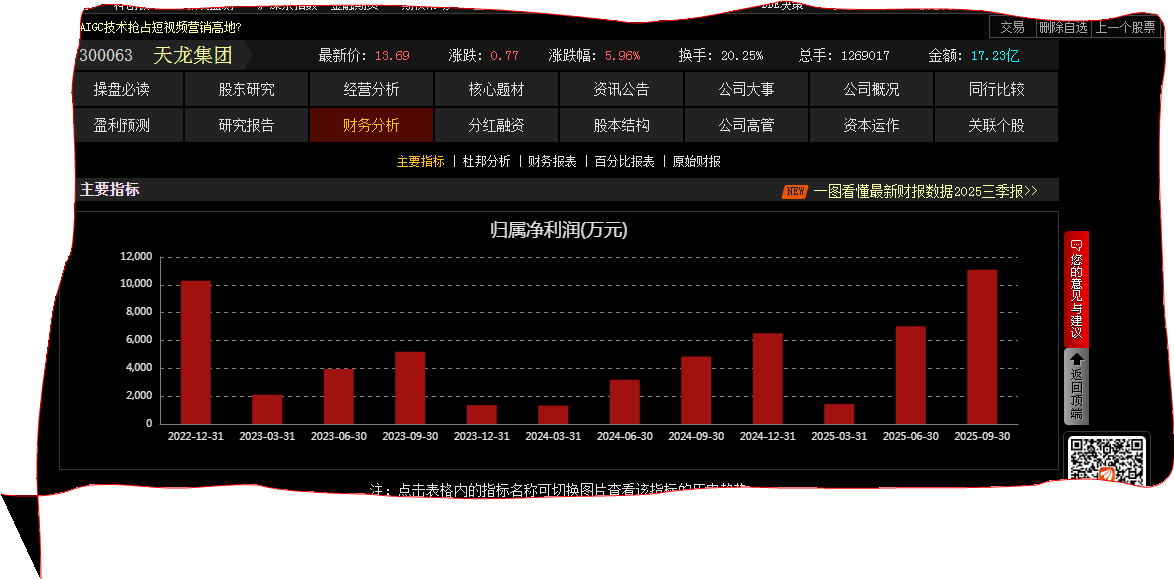Select the 公司大事 tab

pos(746,90)
